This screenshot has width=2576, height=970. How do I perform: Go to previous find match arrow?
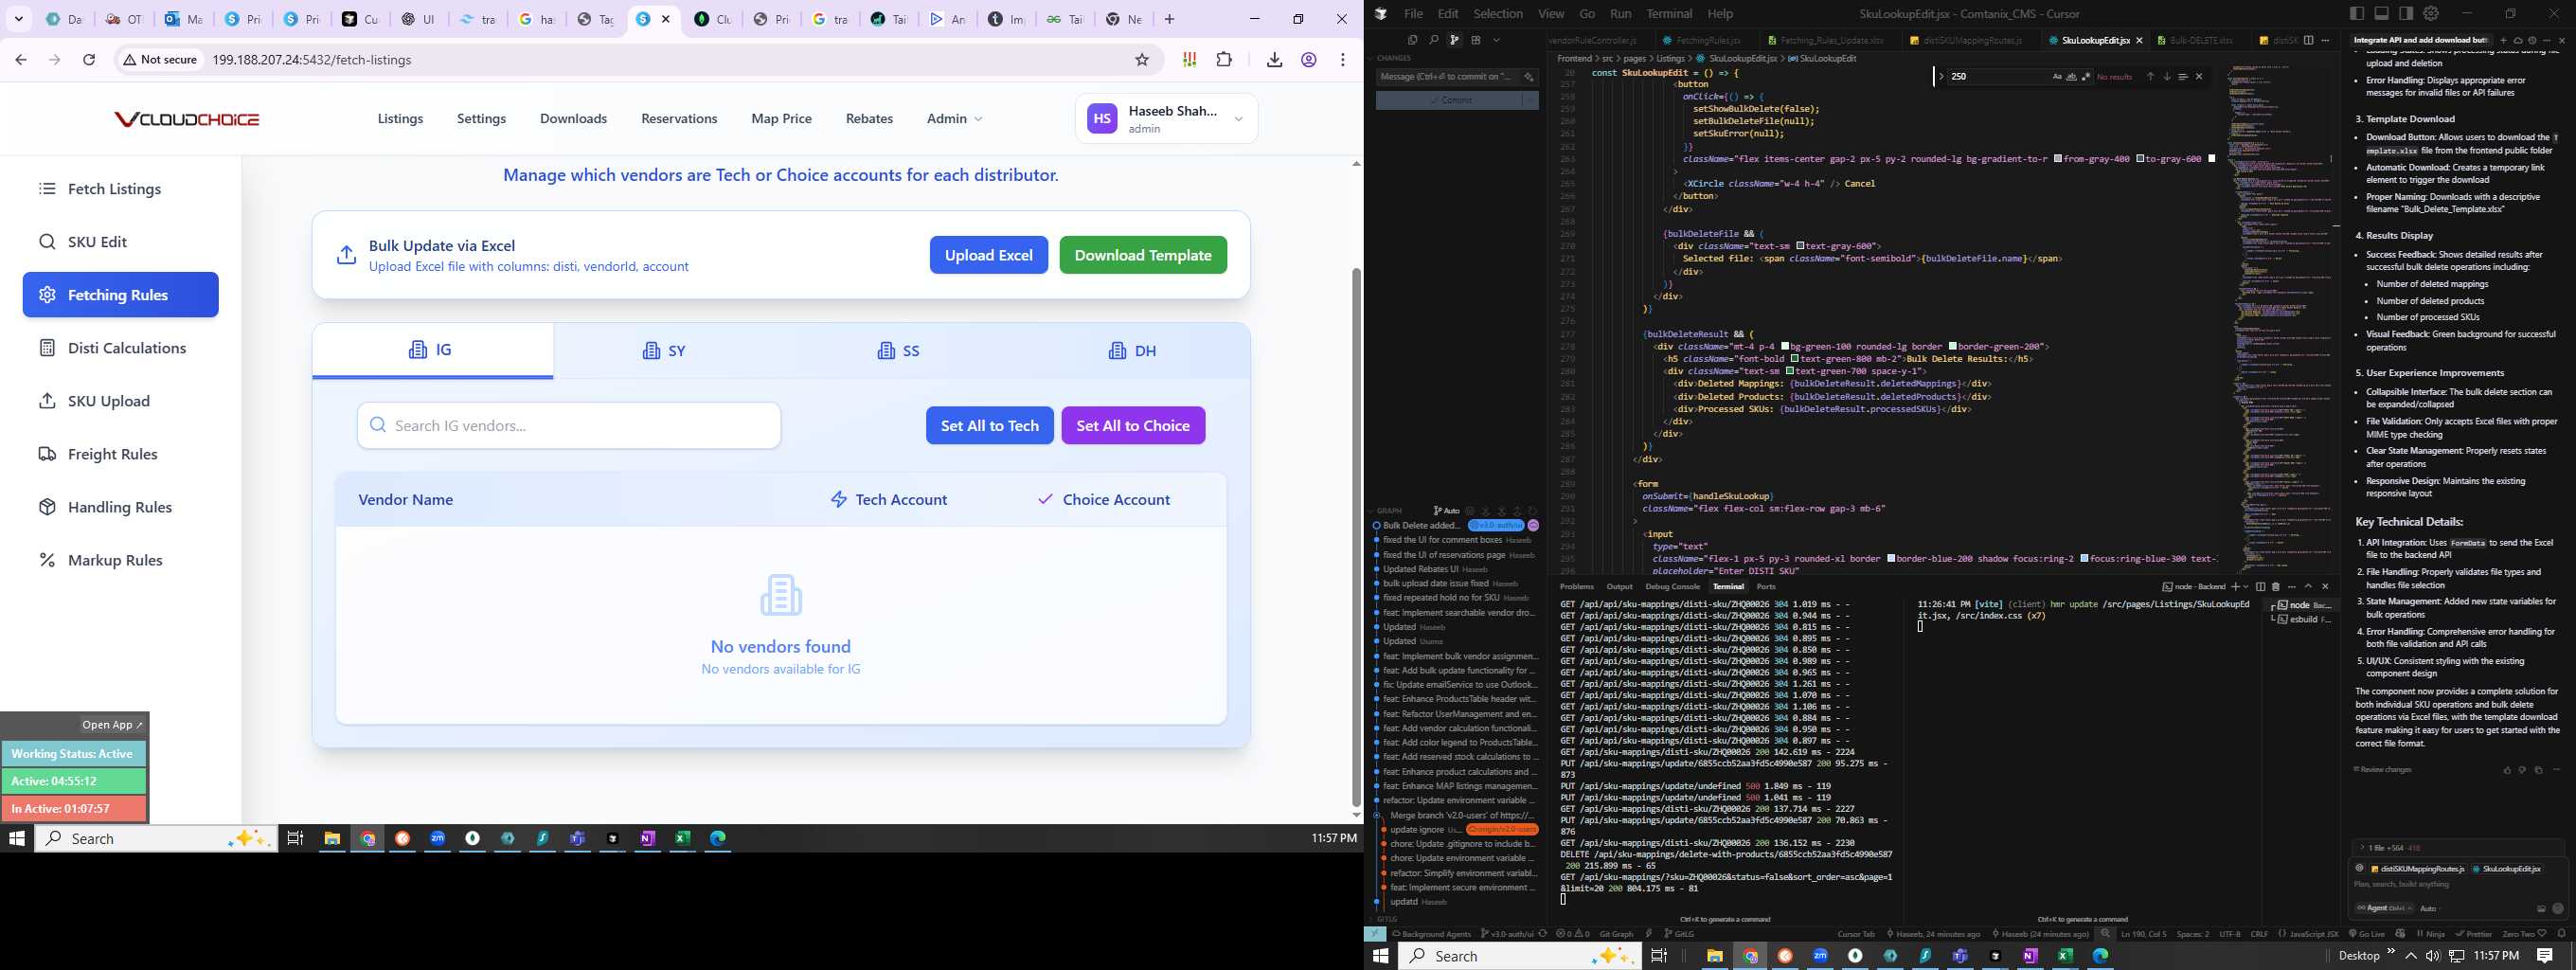(x=2150, y=77)
